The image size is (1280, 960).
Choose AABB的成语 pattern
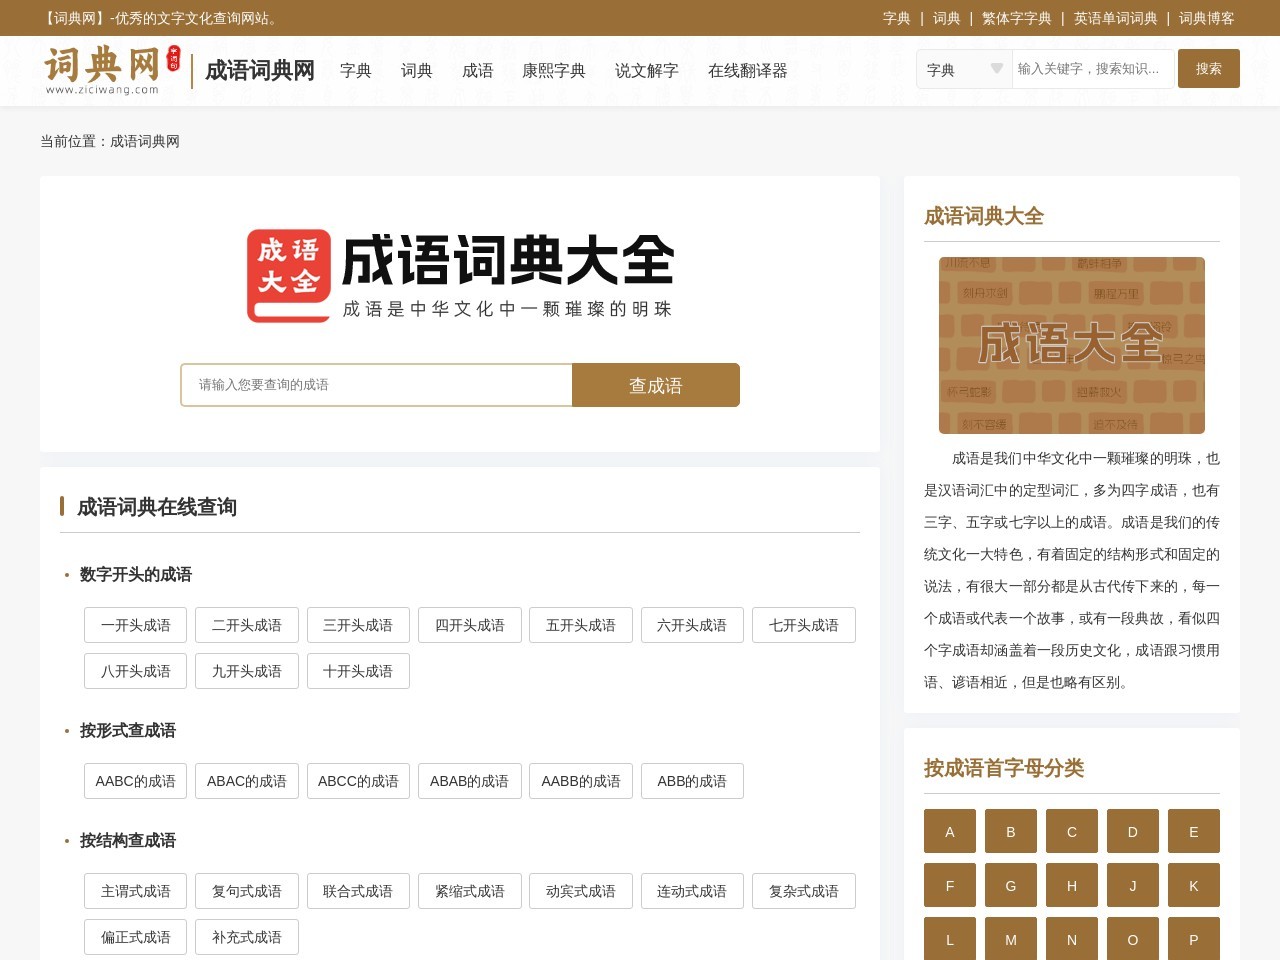click(x=581, y=781)
